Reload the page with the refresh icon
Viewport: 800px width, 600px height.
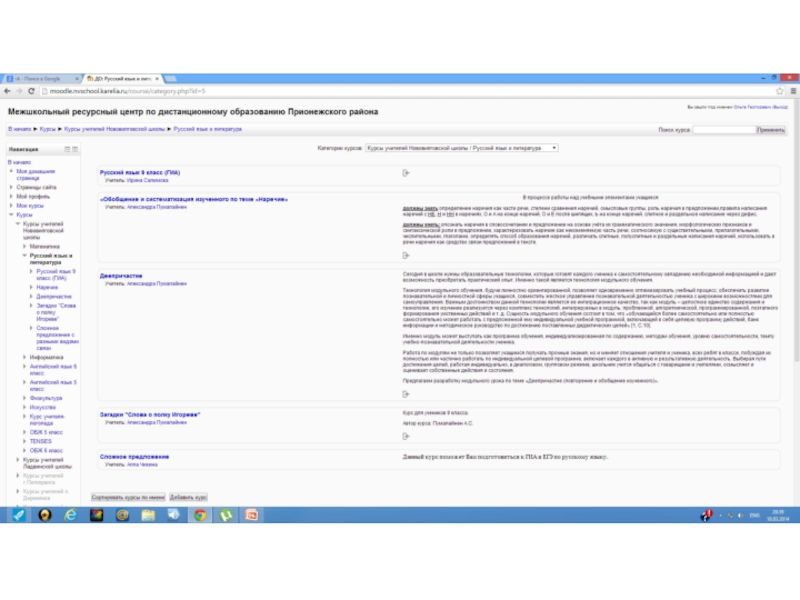pos(31,91)
